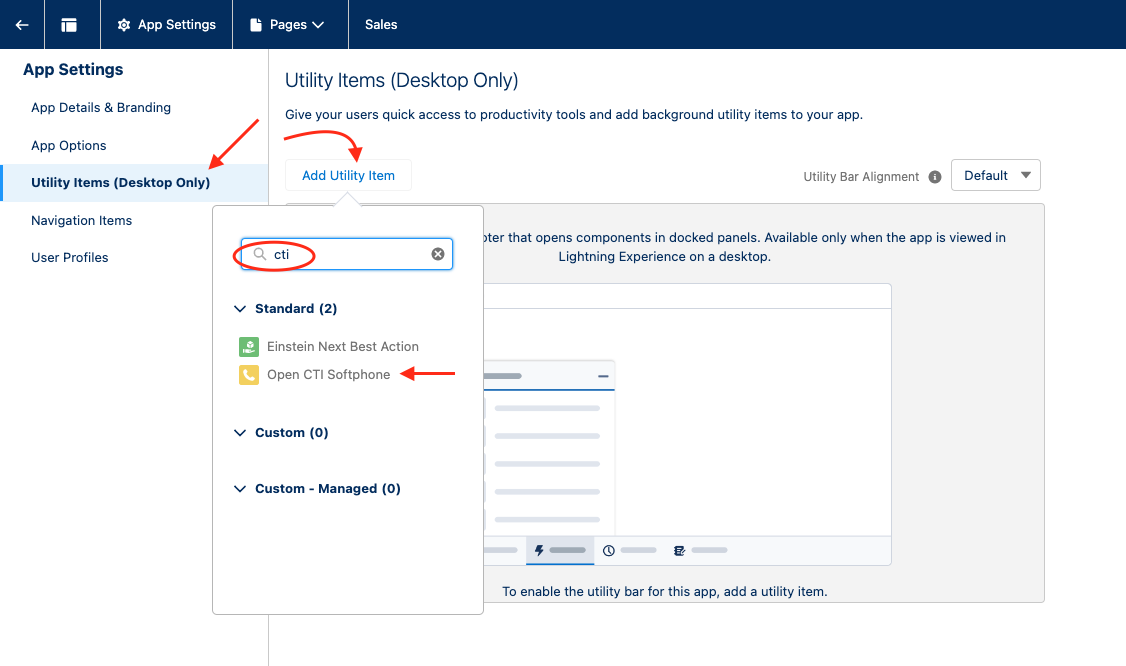The image size is (1126, 666).
Task: Click the clock history icon in preview
Action: coord(609,550)
